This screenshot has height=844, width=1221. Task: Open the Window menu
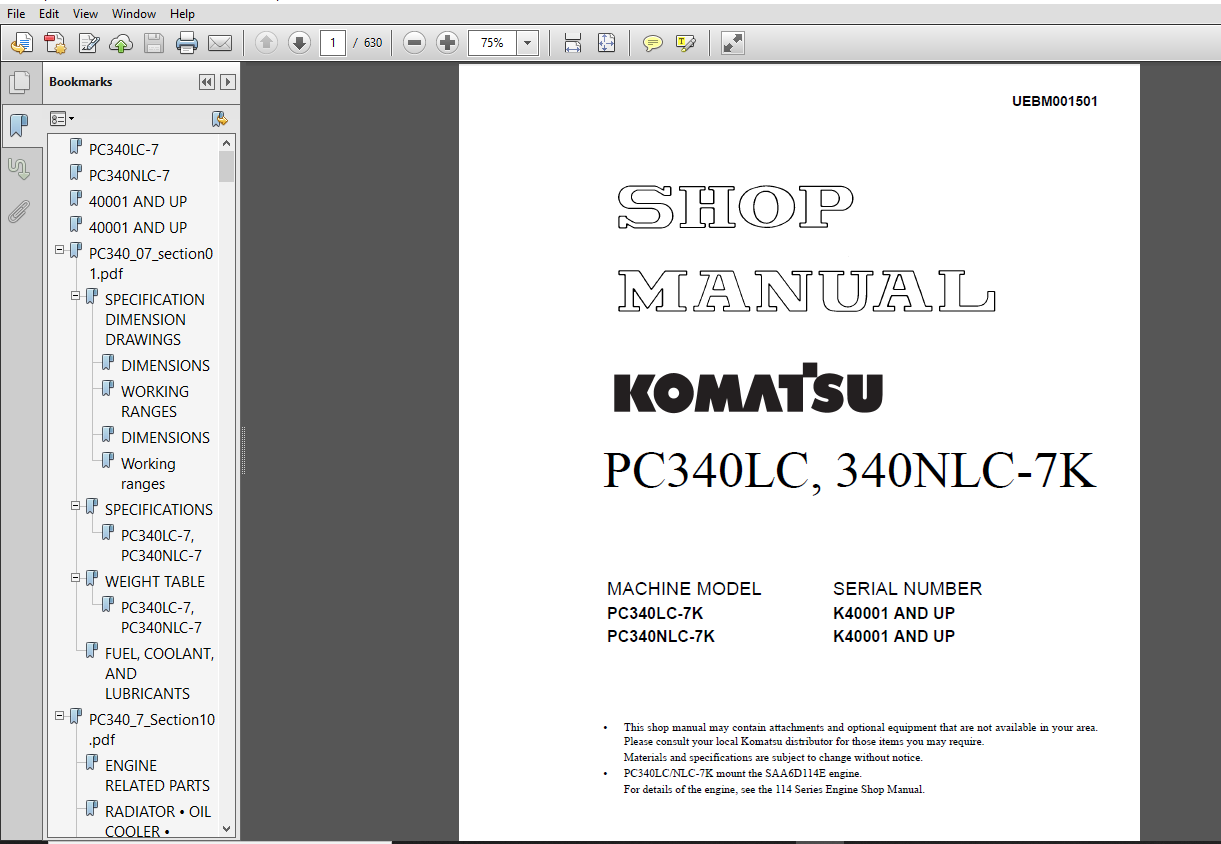point(134,14)
